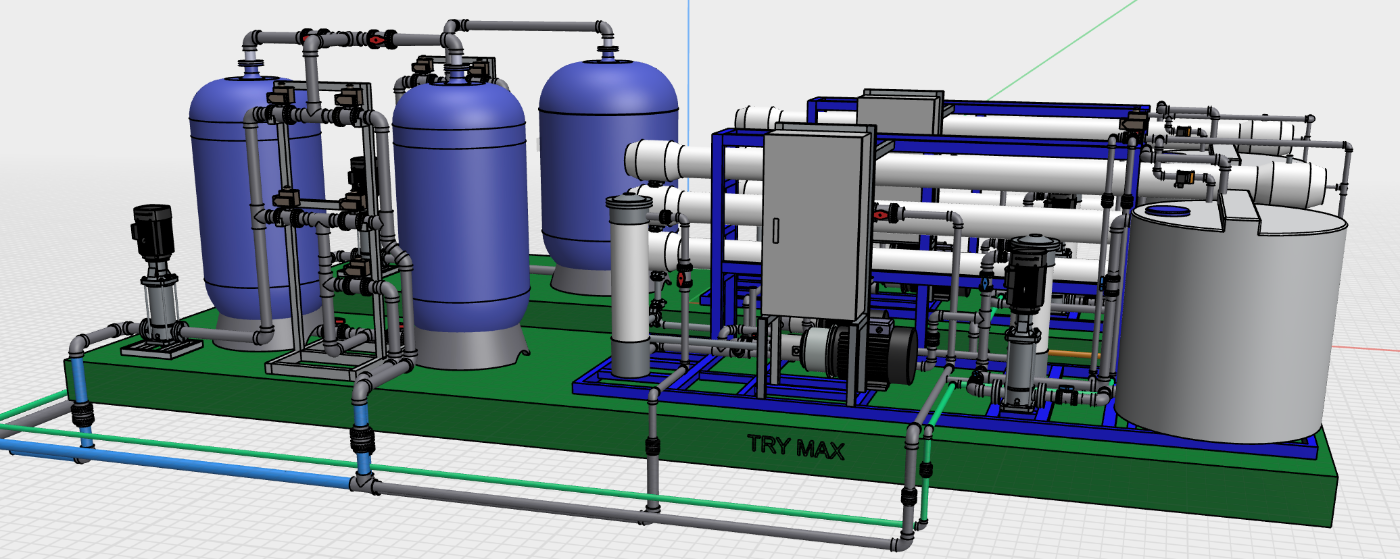Click the rear gray cabinet on frame
1400x559 pixels.
[x=902, y=108]
